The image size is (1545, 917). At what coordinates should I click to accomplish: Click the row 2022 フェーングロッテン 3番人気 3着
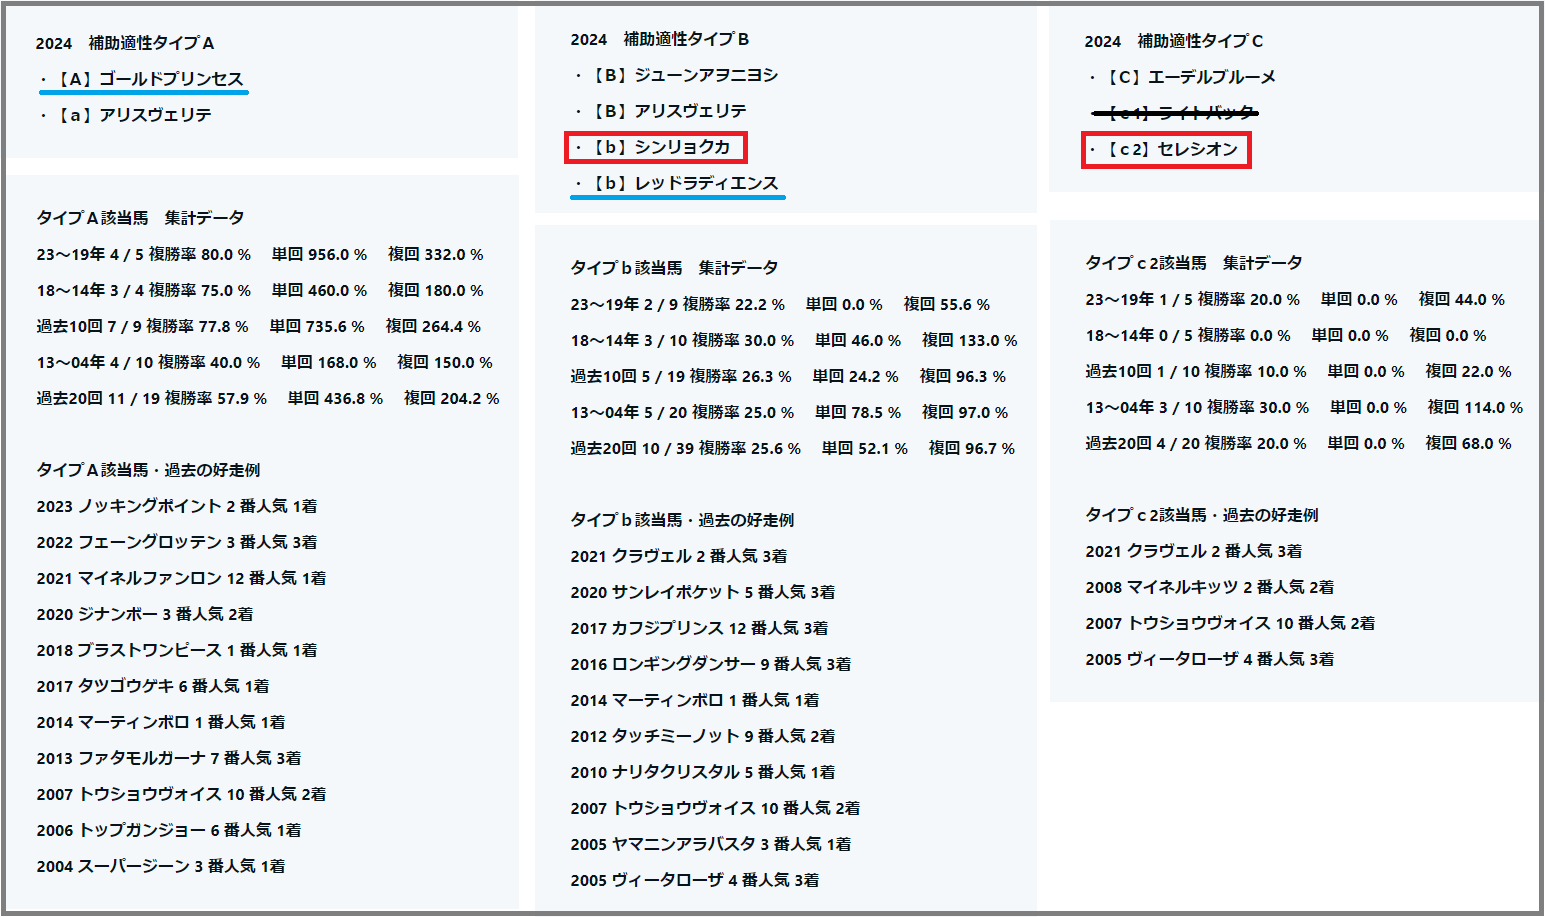tap(177, 543)
